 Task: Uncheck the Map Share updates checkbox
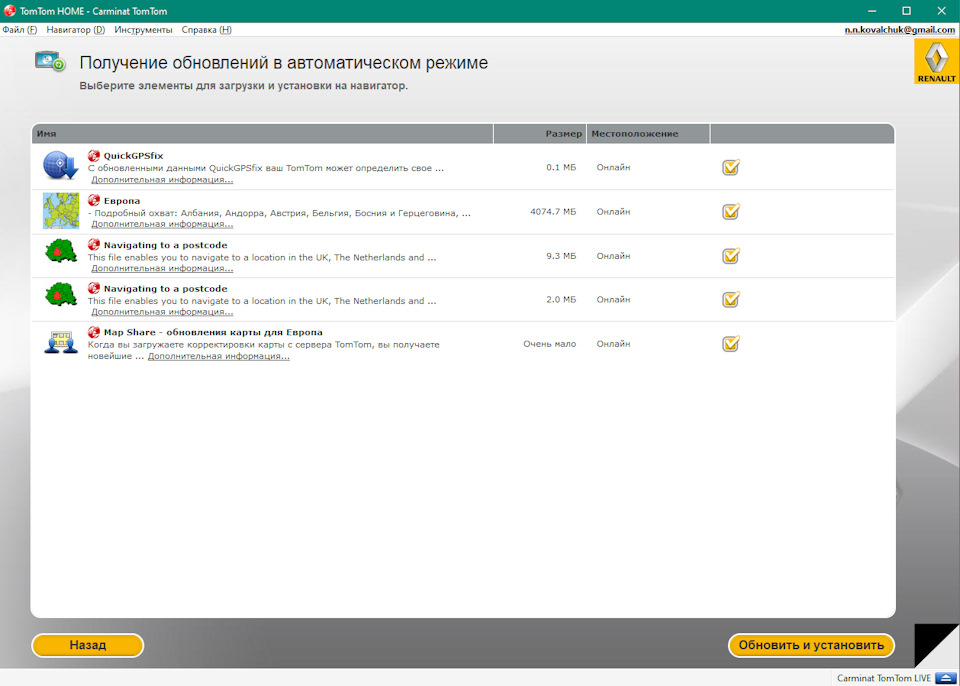tap(730, 344)
